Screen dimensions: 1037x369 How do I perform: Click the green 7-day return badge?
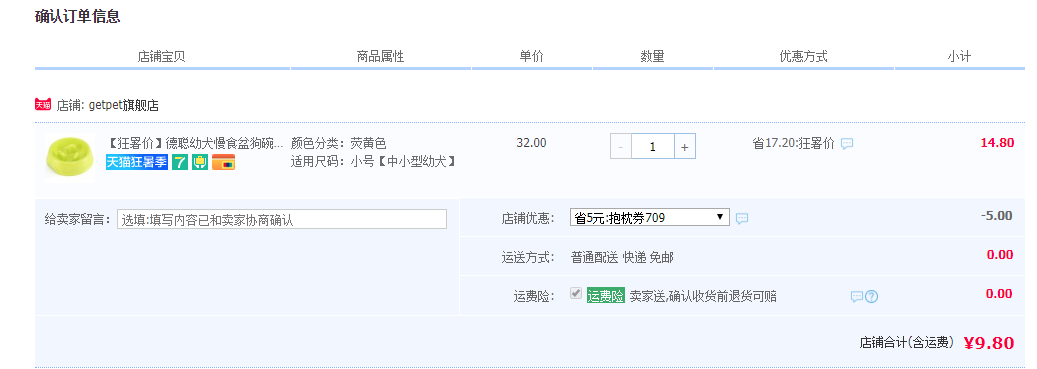[180, 162]
